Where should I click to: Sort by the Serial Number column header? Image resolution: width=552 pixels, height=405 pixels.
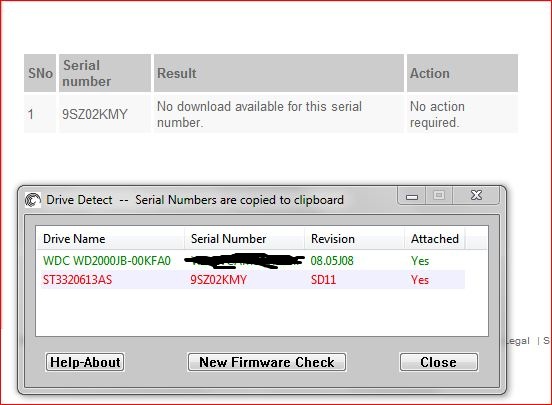coord(244,239)
